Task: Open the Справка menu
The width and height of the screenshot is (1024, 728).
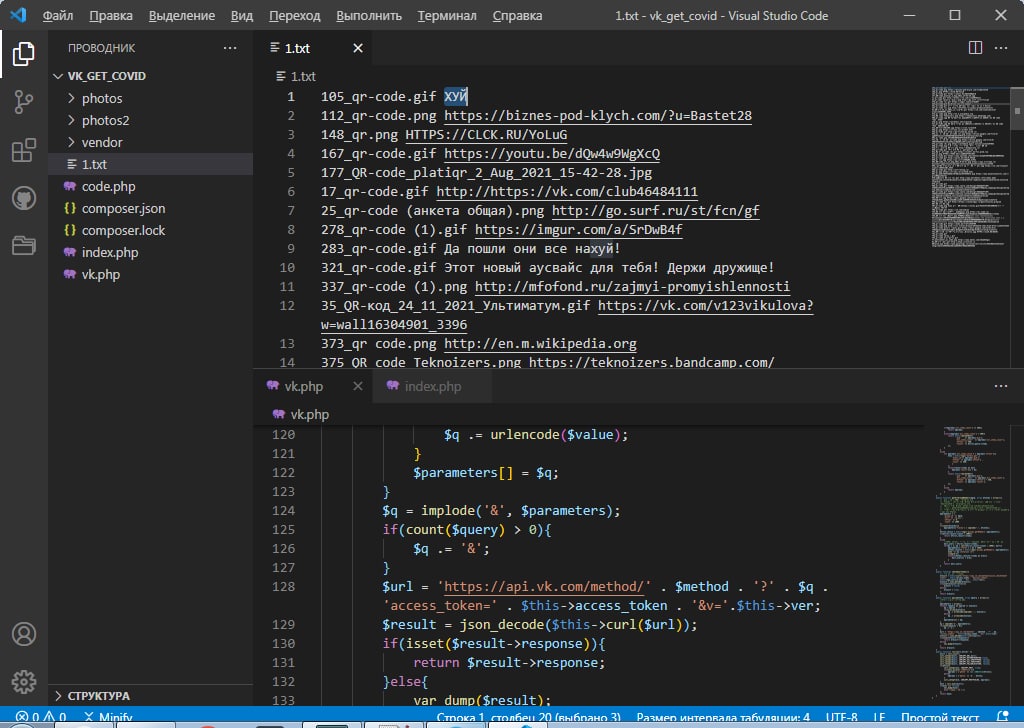Action: tap(517, 15)
